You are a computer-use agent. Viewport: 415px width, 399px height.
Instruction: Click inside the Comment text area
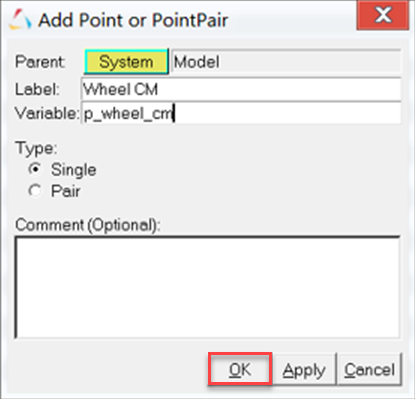click(207, 287)
